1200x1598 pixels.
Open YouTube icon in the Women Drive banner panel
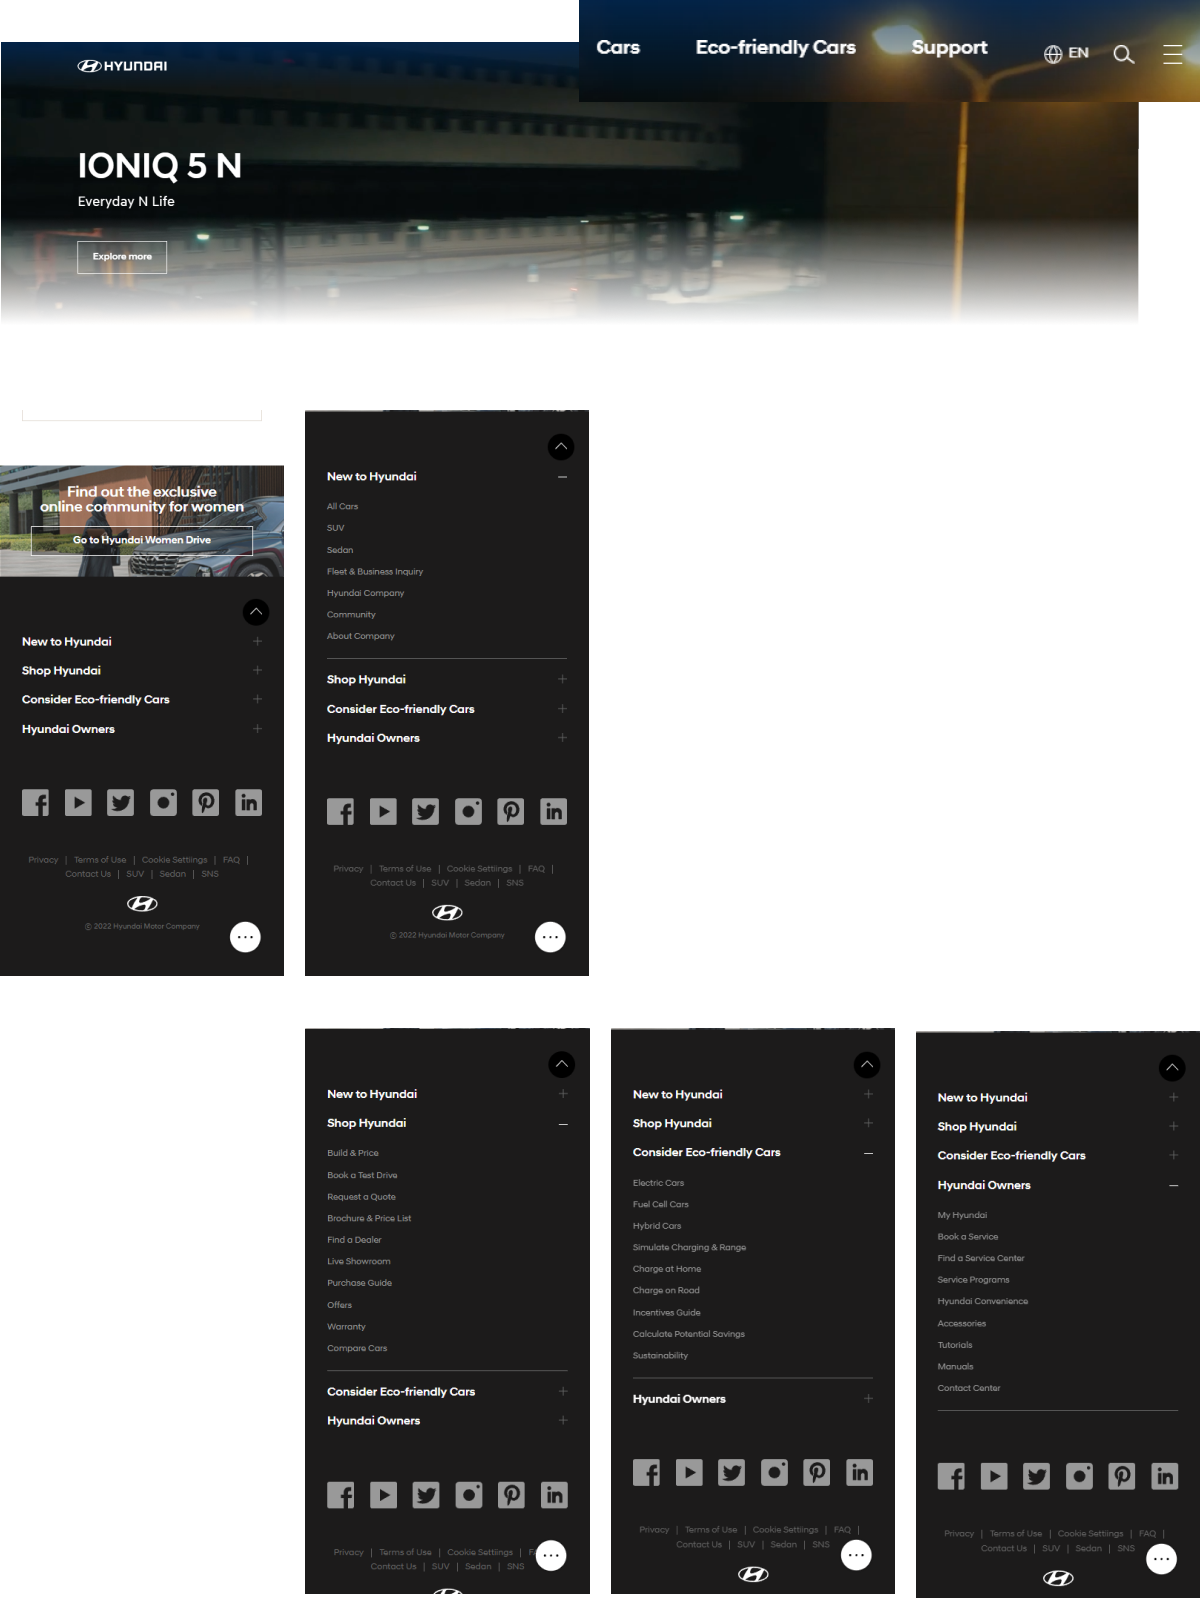click(x=78, y=802)
